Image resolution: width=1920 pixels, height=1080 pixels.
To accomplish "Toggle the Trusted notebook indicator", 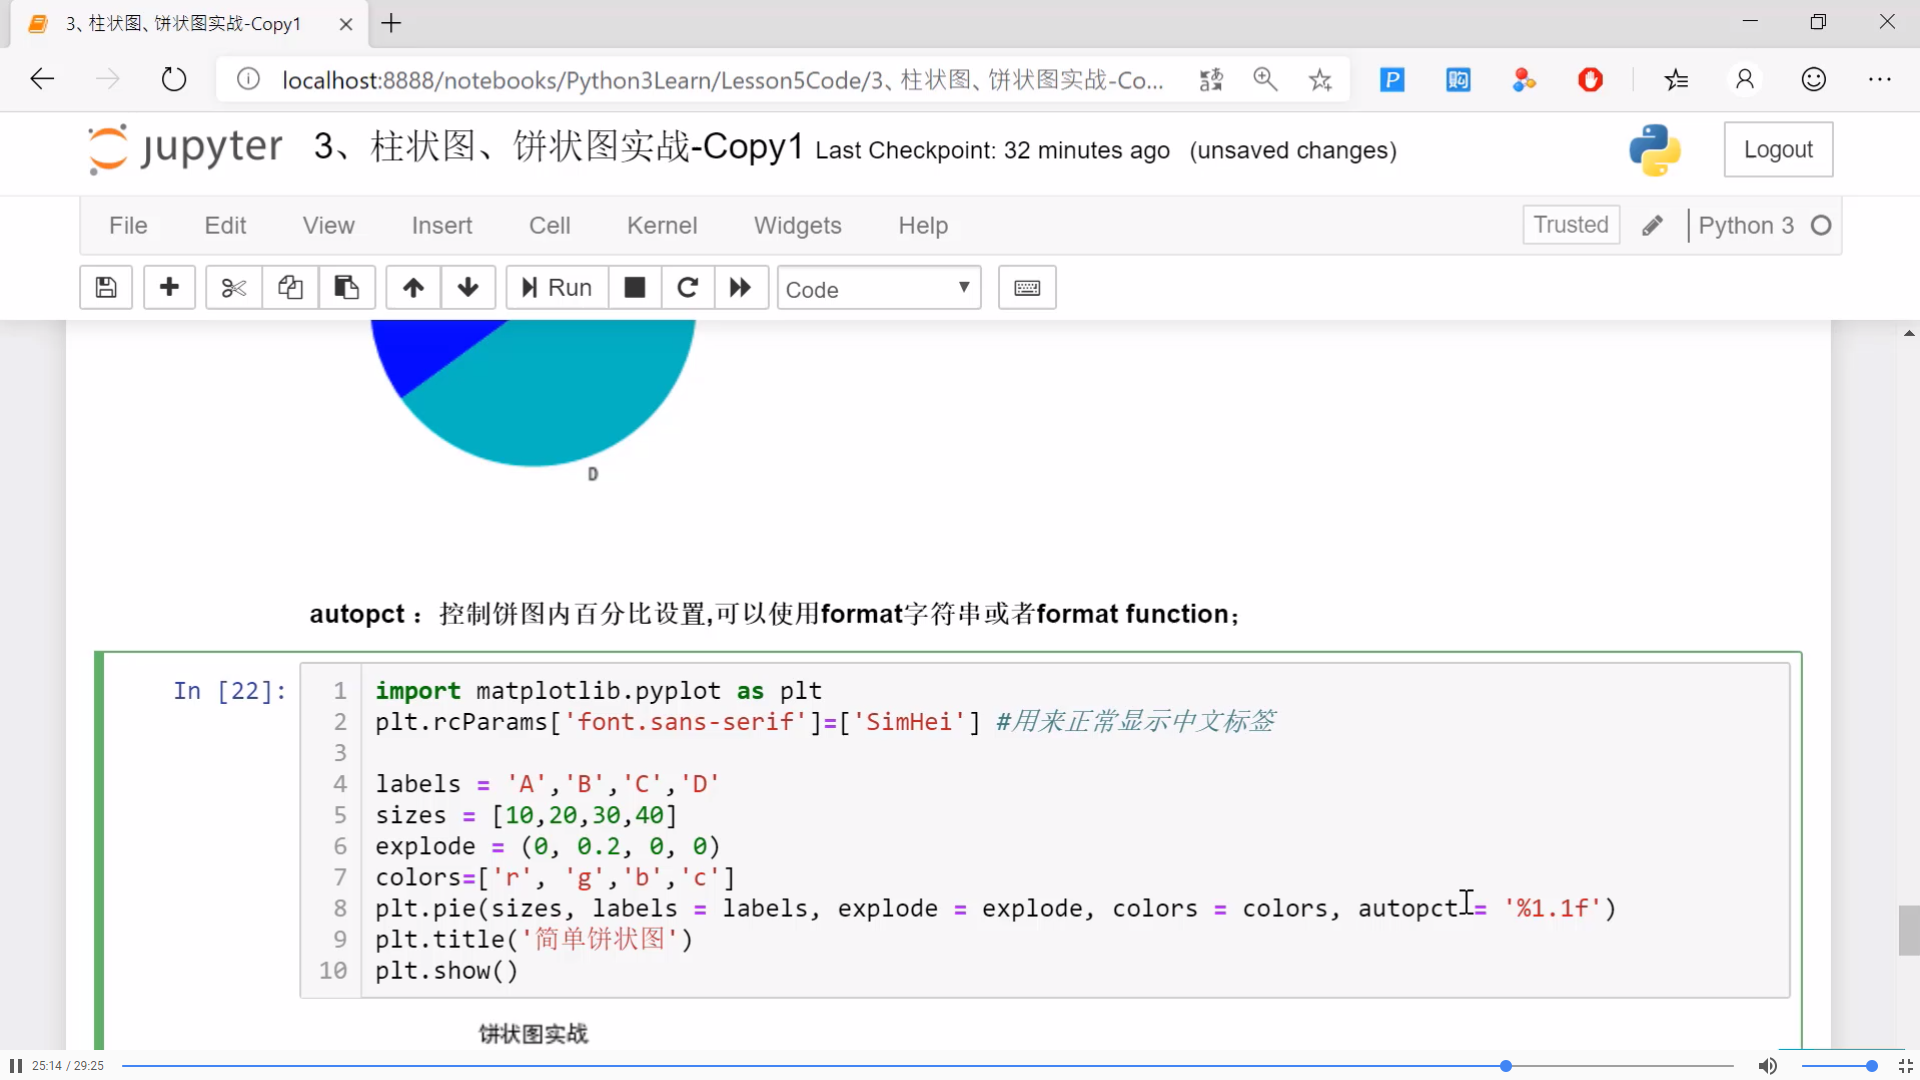I will (1570, 225).
